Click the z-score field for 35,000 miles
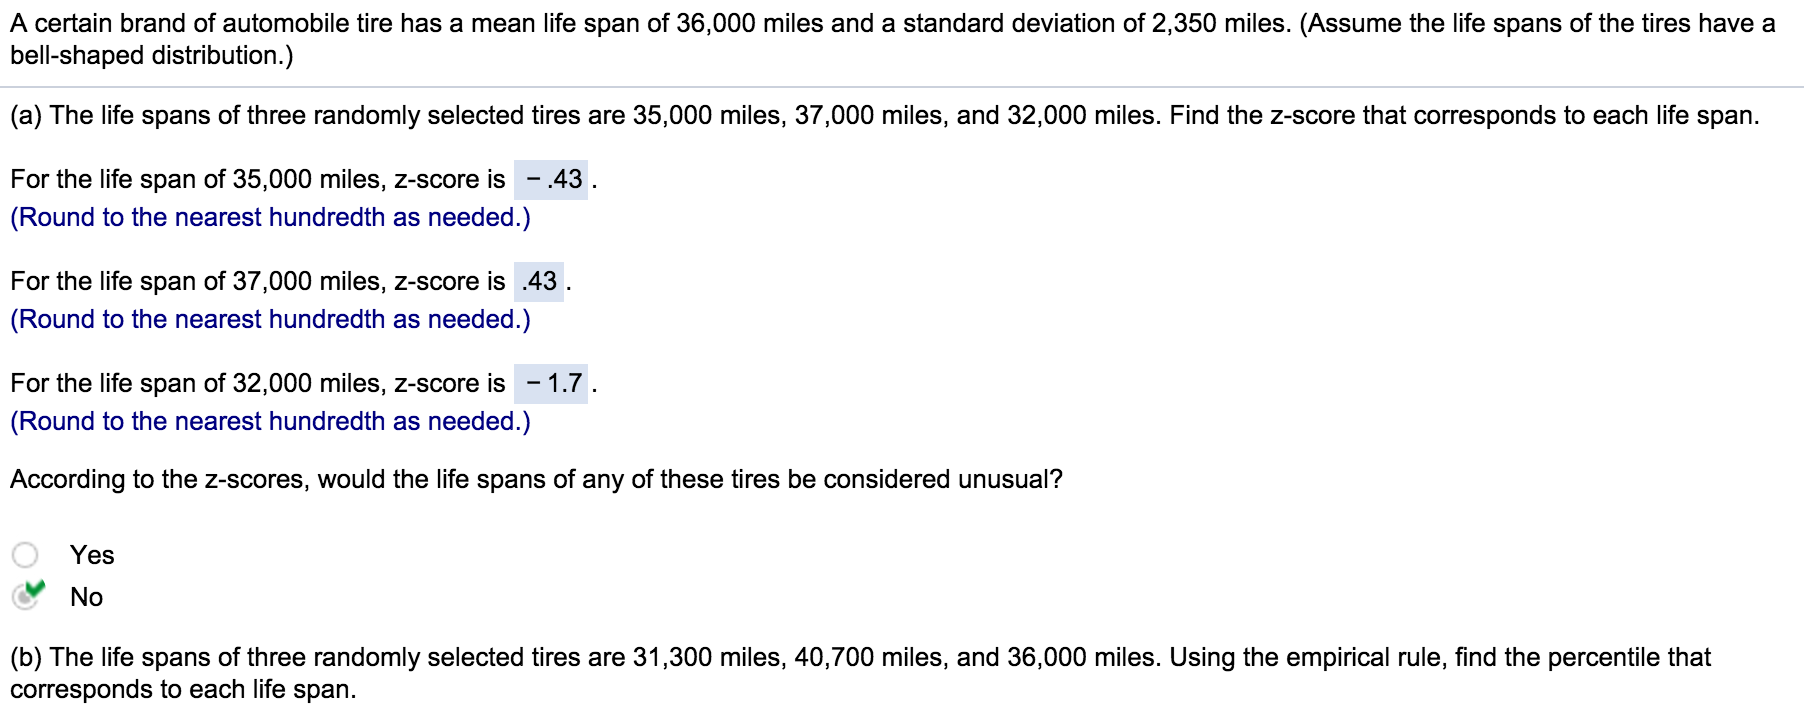The image size is (1804, 710). [x=551, y=180]
